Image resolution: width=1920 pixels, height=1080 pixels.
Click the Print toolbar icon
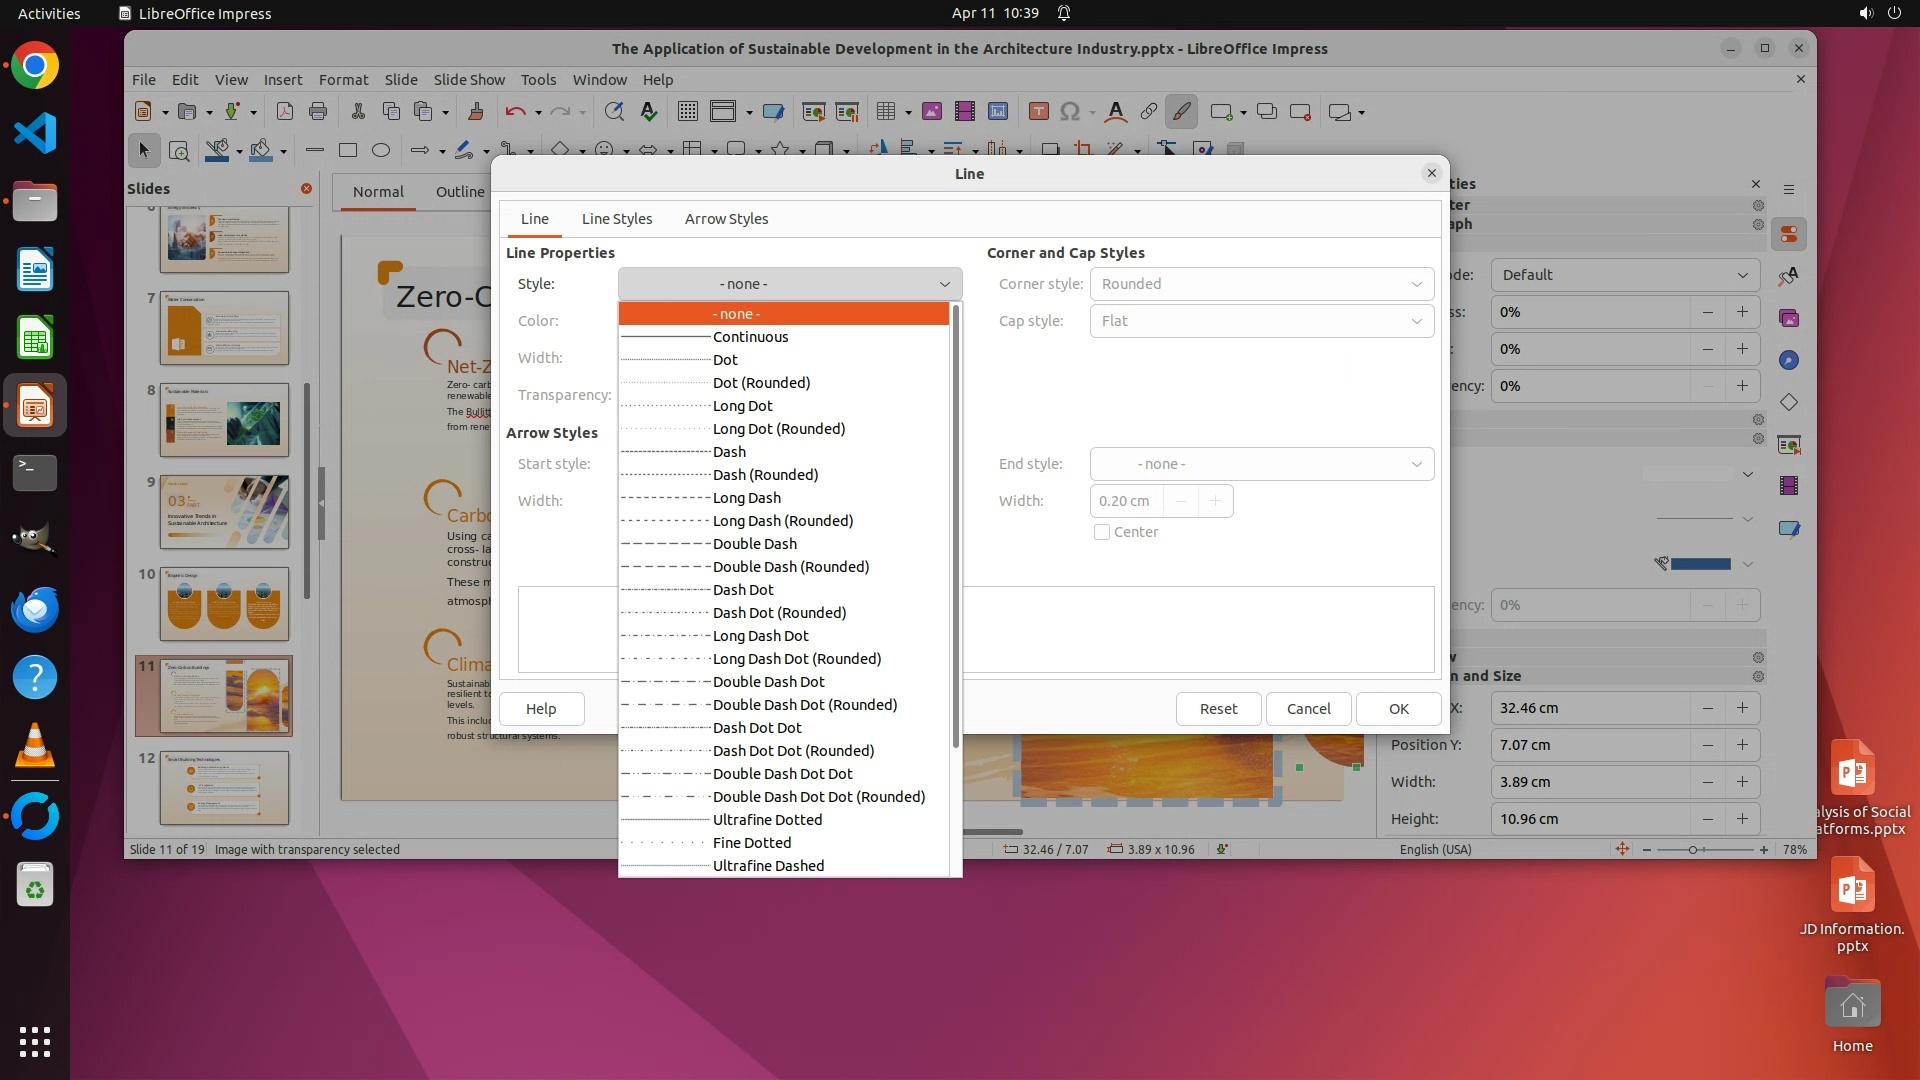pos(318,112)
